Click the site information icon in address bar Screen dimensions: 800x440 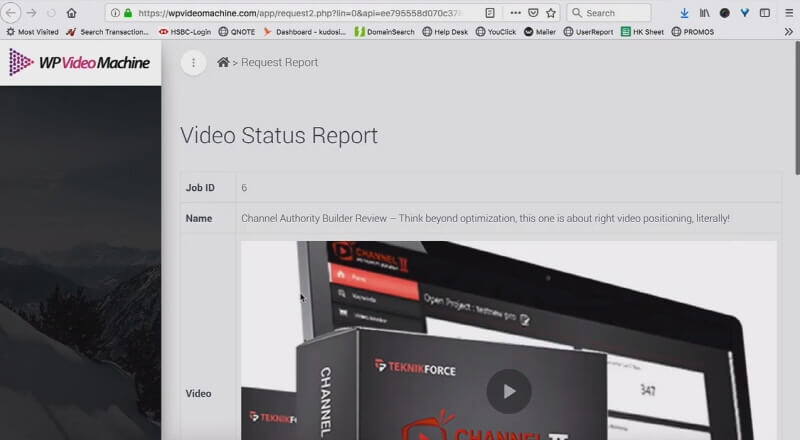coord(115,13)
